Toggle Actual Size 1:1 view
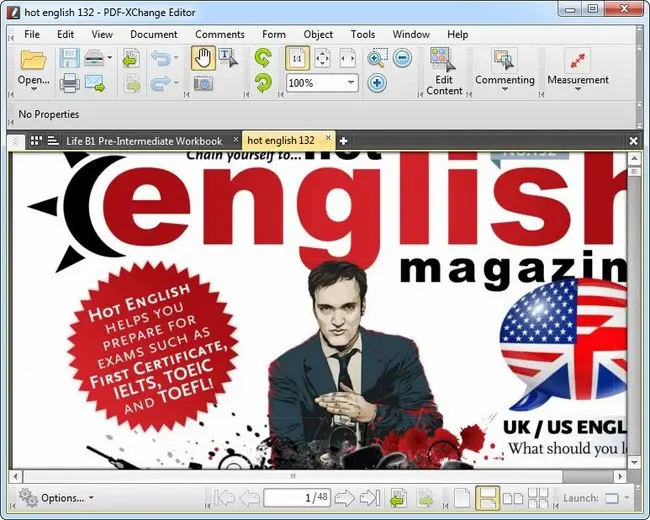The height and width of the screenshot is (520, 650). point(297,59)
